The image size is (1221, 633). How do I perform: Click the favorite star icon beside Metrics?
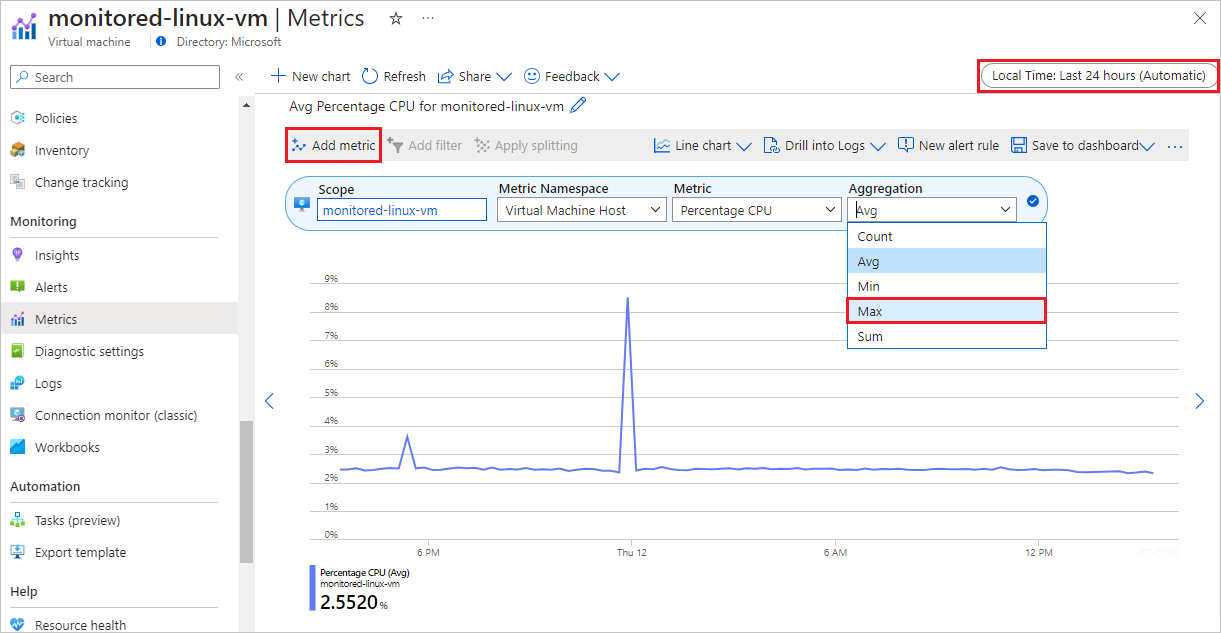coord(396,19)
